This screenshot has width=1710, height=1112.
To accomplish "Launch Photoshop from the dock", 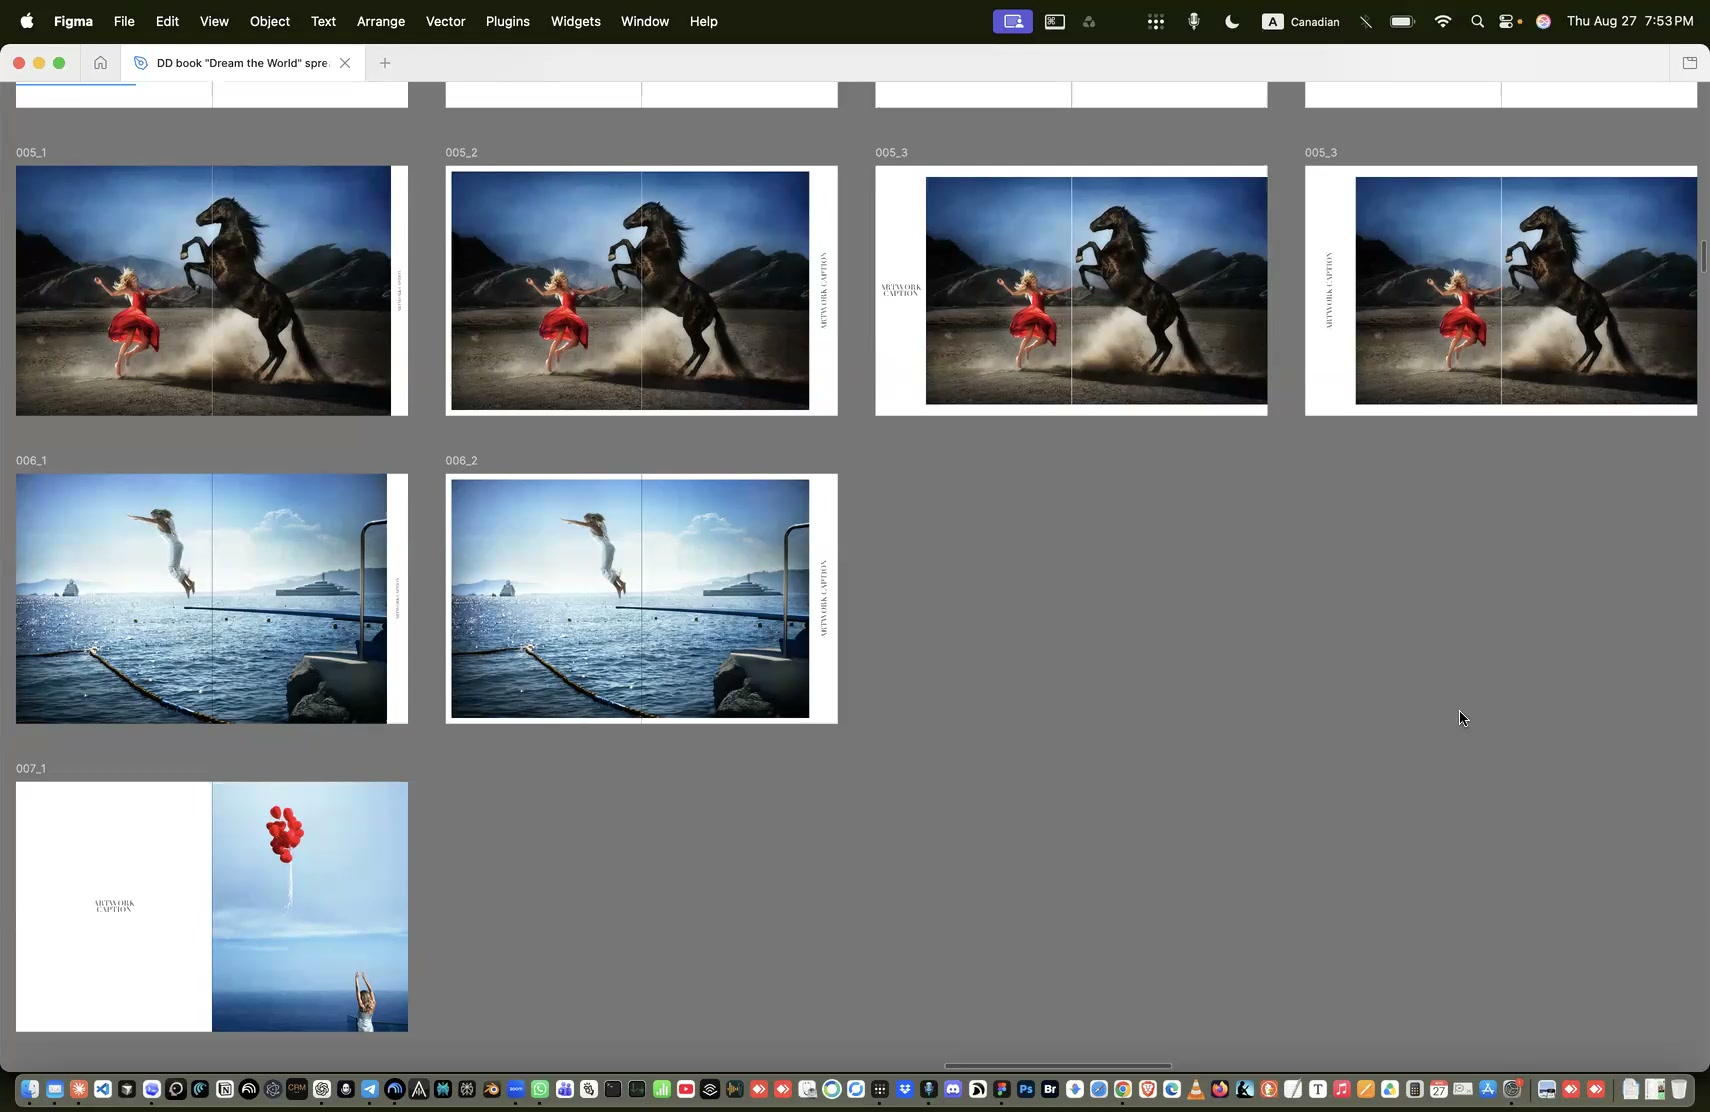I will click(x=1026, y=1089).
